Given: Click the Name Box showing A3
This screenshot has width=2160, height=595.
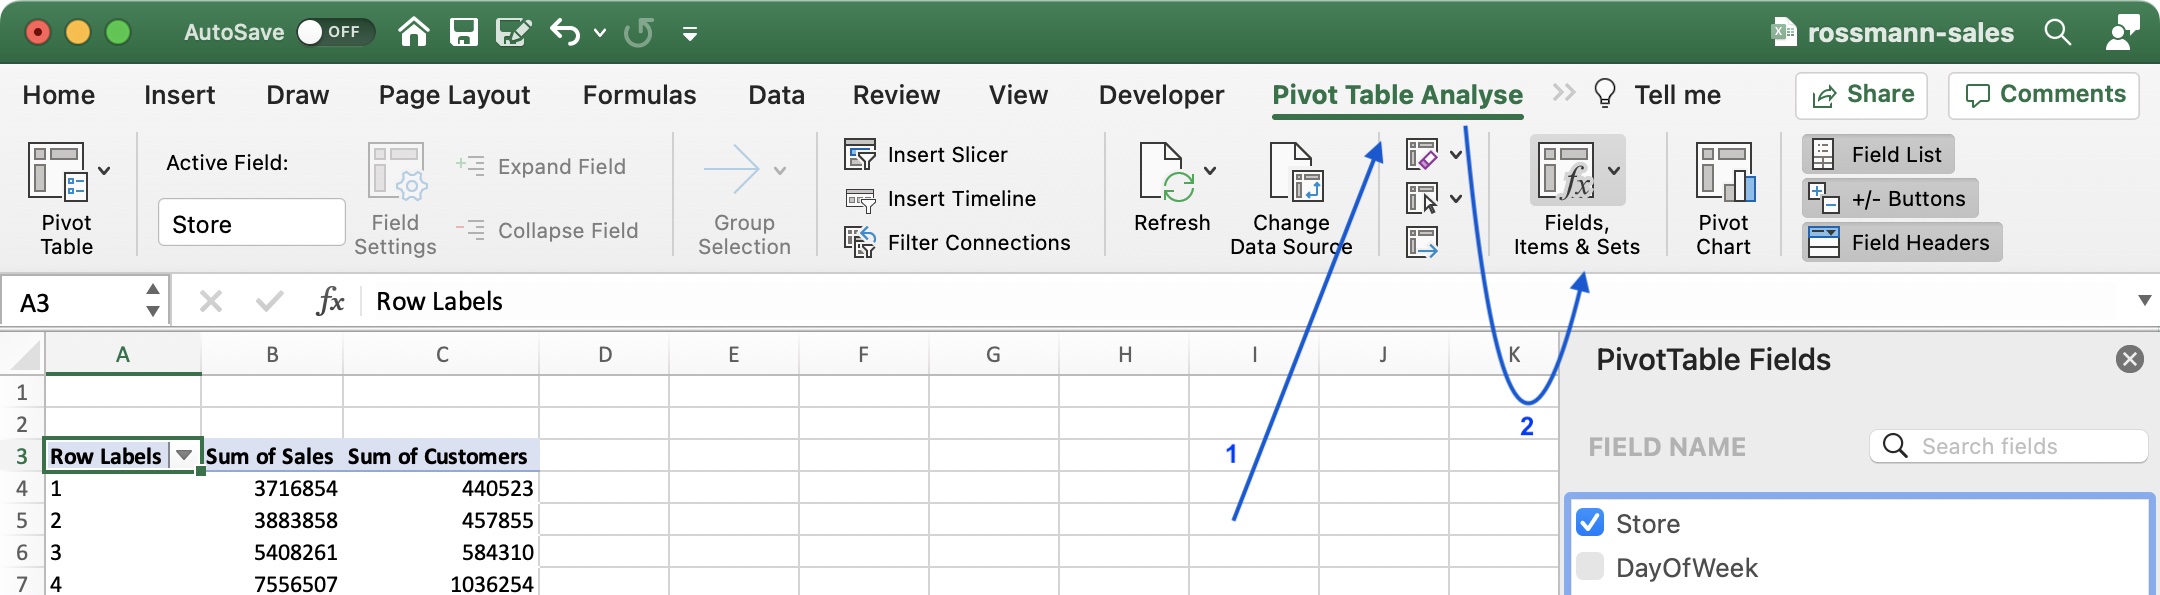Looking at the screenshot, I should [70, 302].
